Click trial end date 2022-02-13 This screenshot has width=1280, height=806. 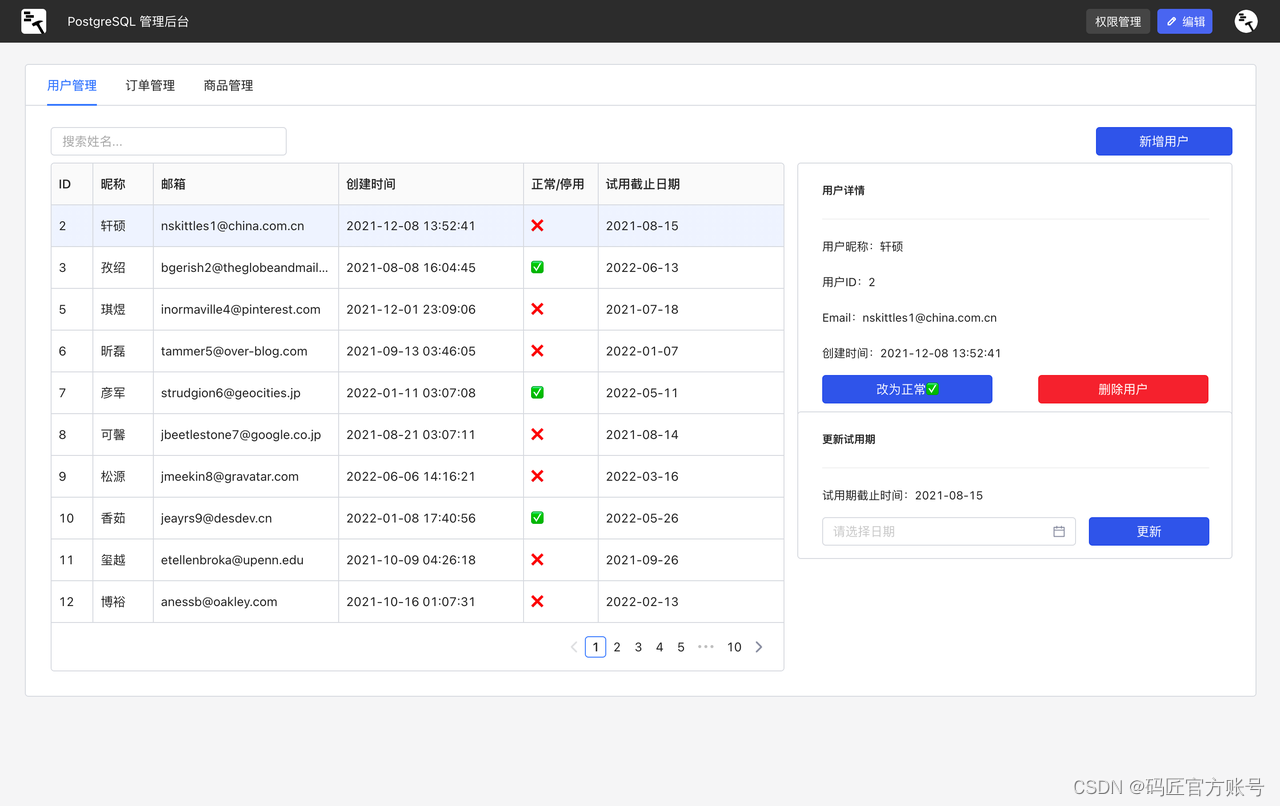[642, 602]
